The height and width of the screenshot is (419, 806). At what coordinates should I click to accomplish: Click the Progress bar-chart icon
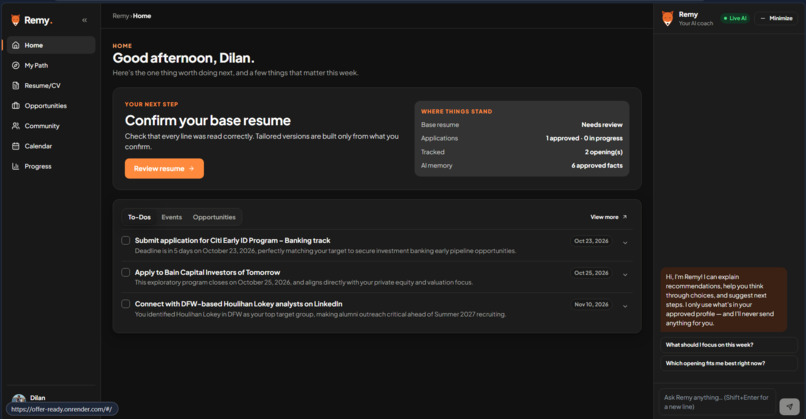pyautogui.click(x=15, y=166)
